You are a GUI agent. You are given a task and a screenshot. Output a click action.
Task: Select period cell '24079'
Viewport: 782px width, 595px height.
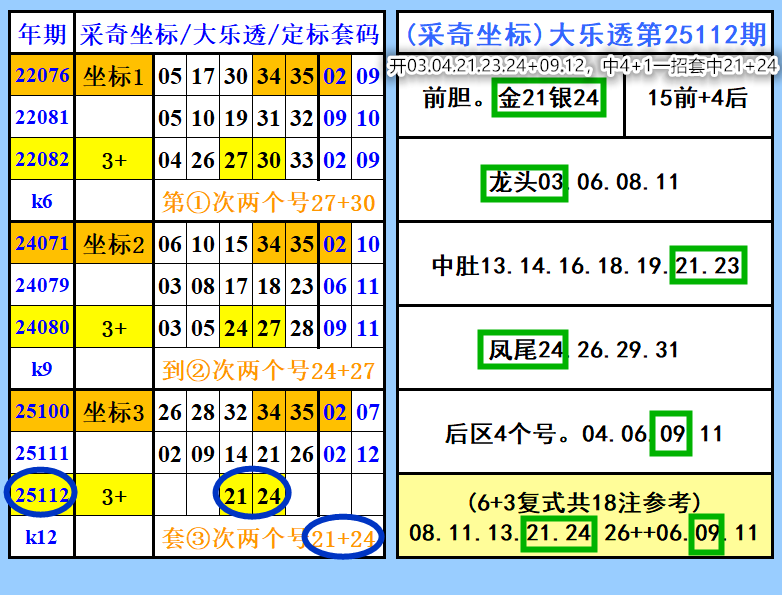[x=42, y=285]
